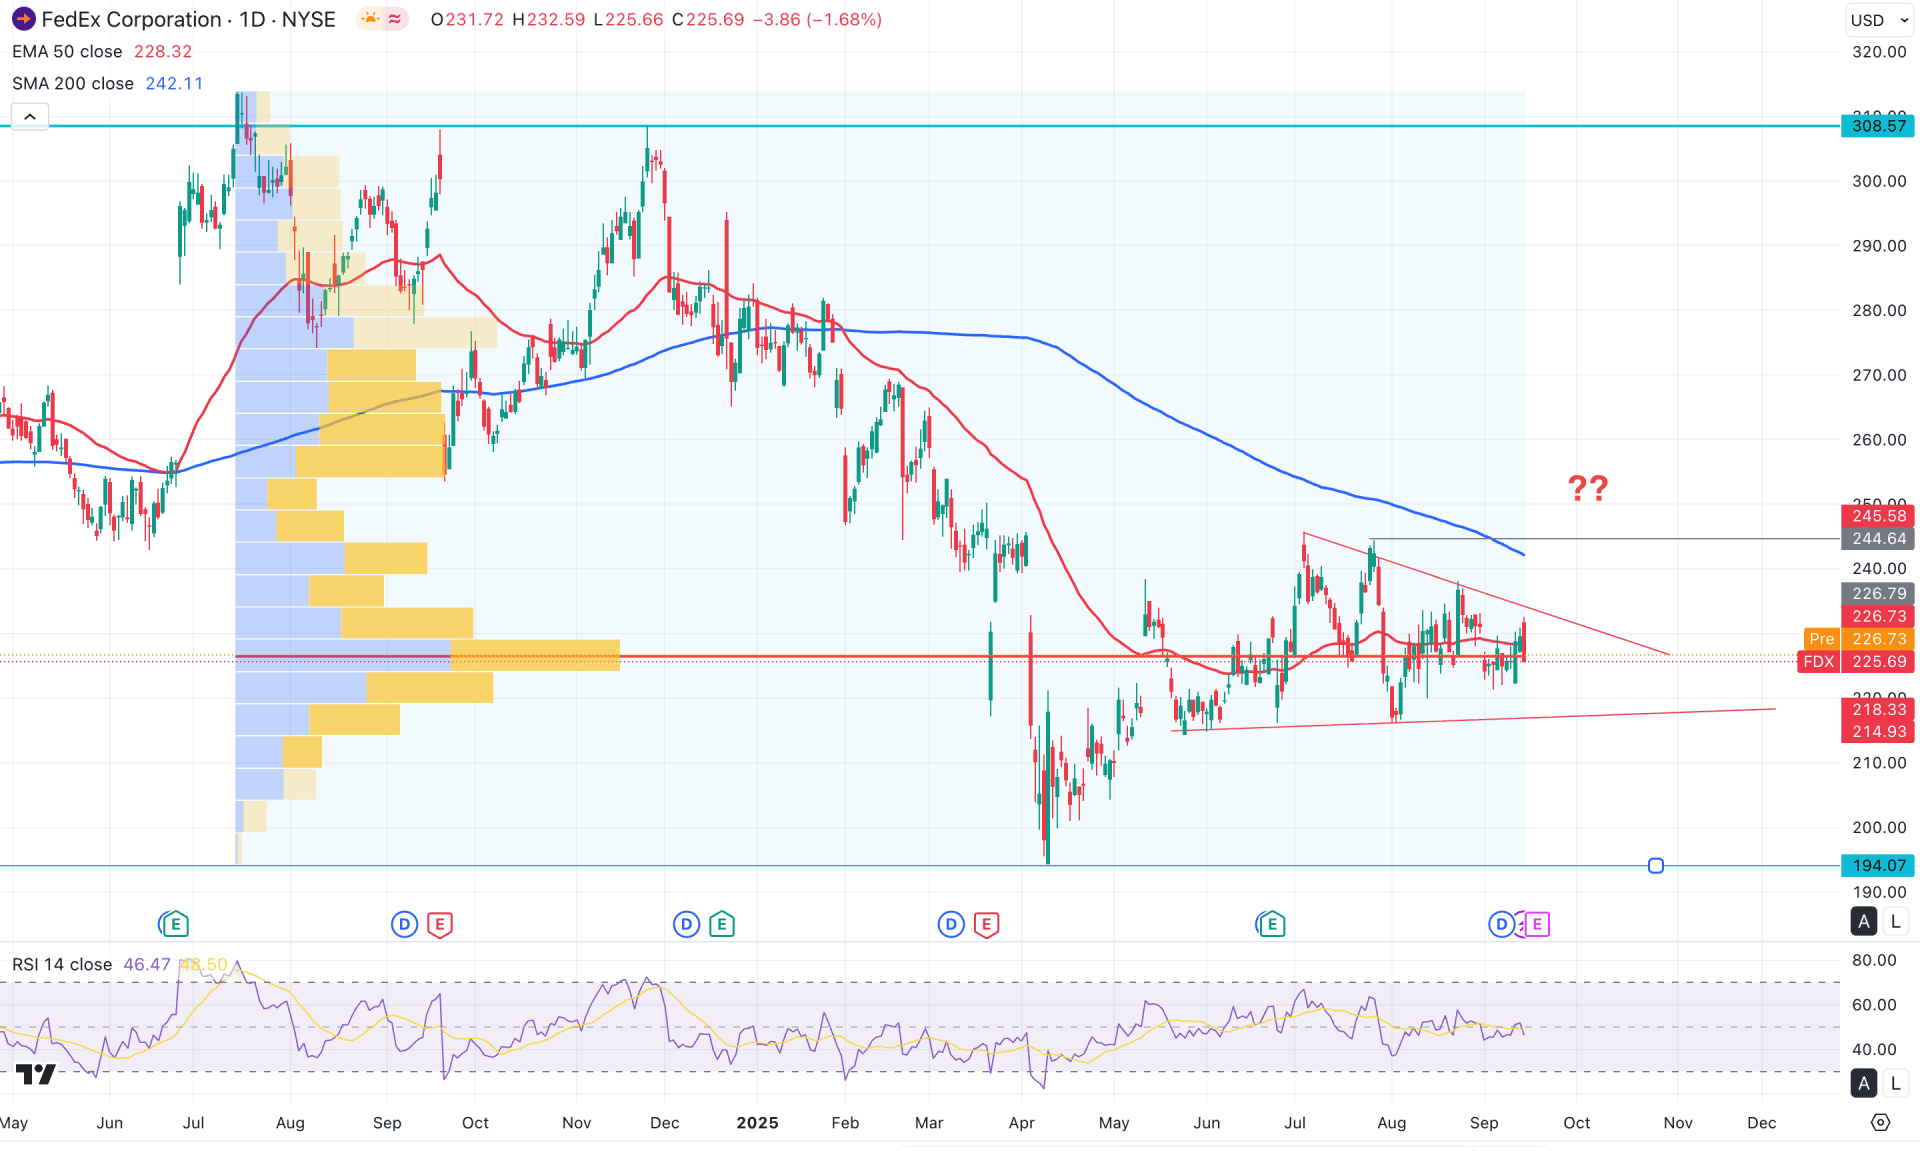Click the FDX 225.69 last price label
The height and width of the screenshot is (1151, 1920).
pyautogui.click(x=1856, y=662)
